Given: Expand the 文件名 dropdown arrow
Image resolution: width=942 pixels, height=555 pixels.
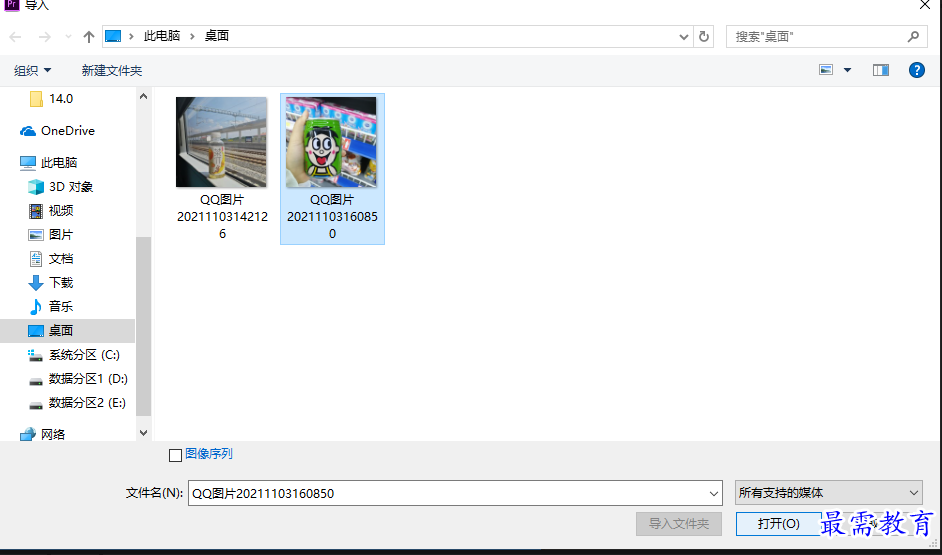Looking at the screenshot, I should pos(714,494).
